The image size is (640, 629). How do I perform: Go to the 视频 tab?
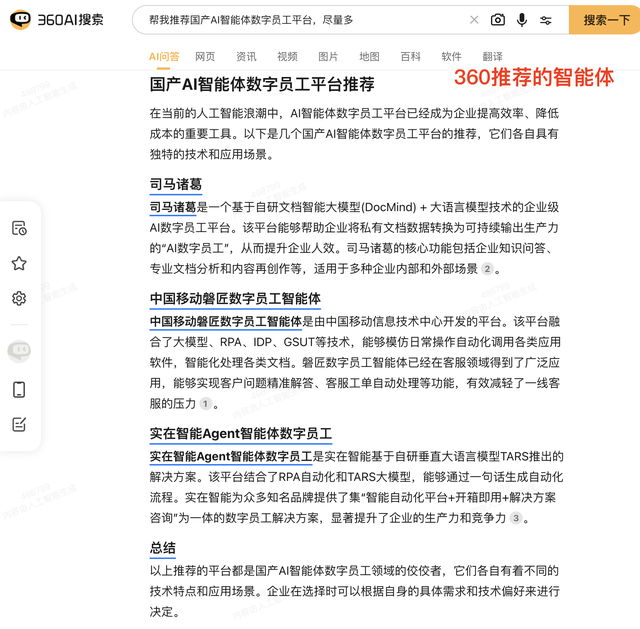[x=287, y=56]
